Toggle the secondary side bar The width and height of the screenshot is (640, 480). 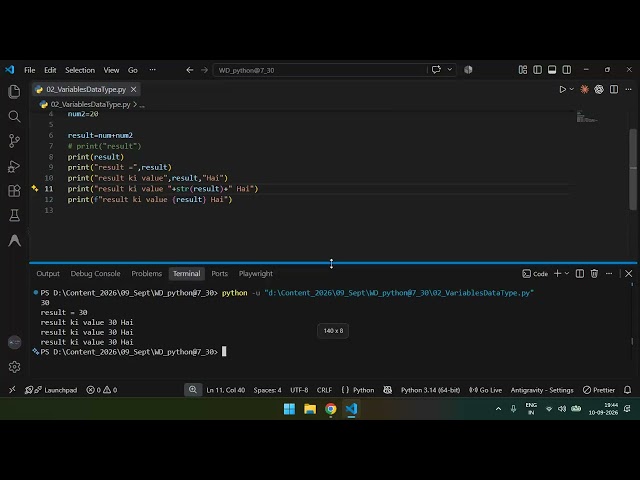coord(567,70)
